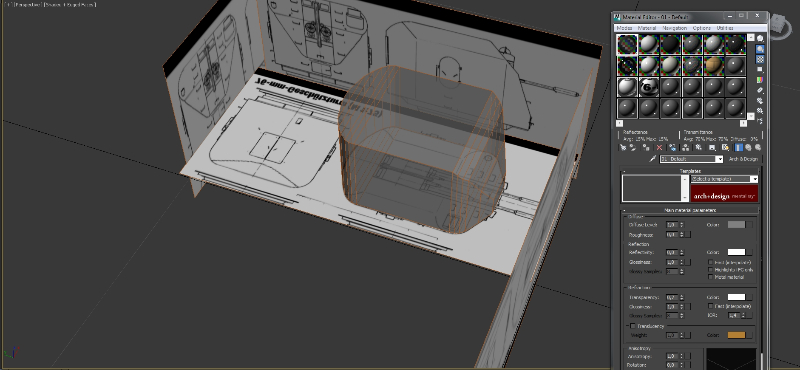Viewport: 800px width, 370px height.
Task: Collapse the Main material parameters rollout
Action: pyautogui.click(x=690, y=210)
